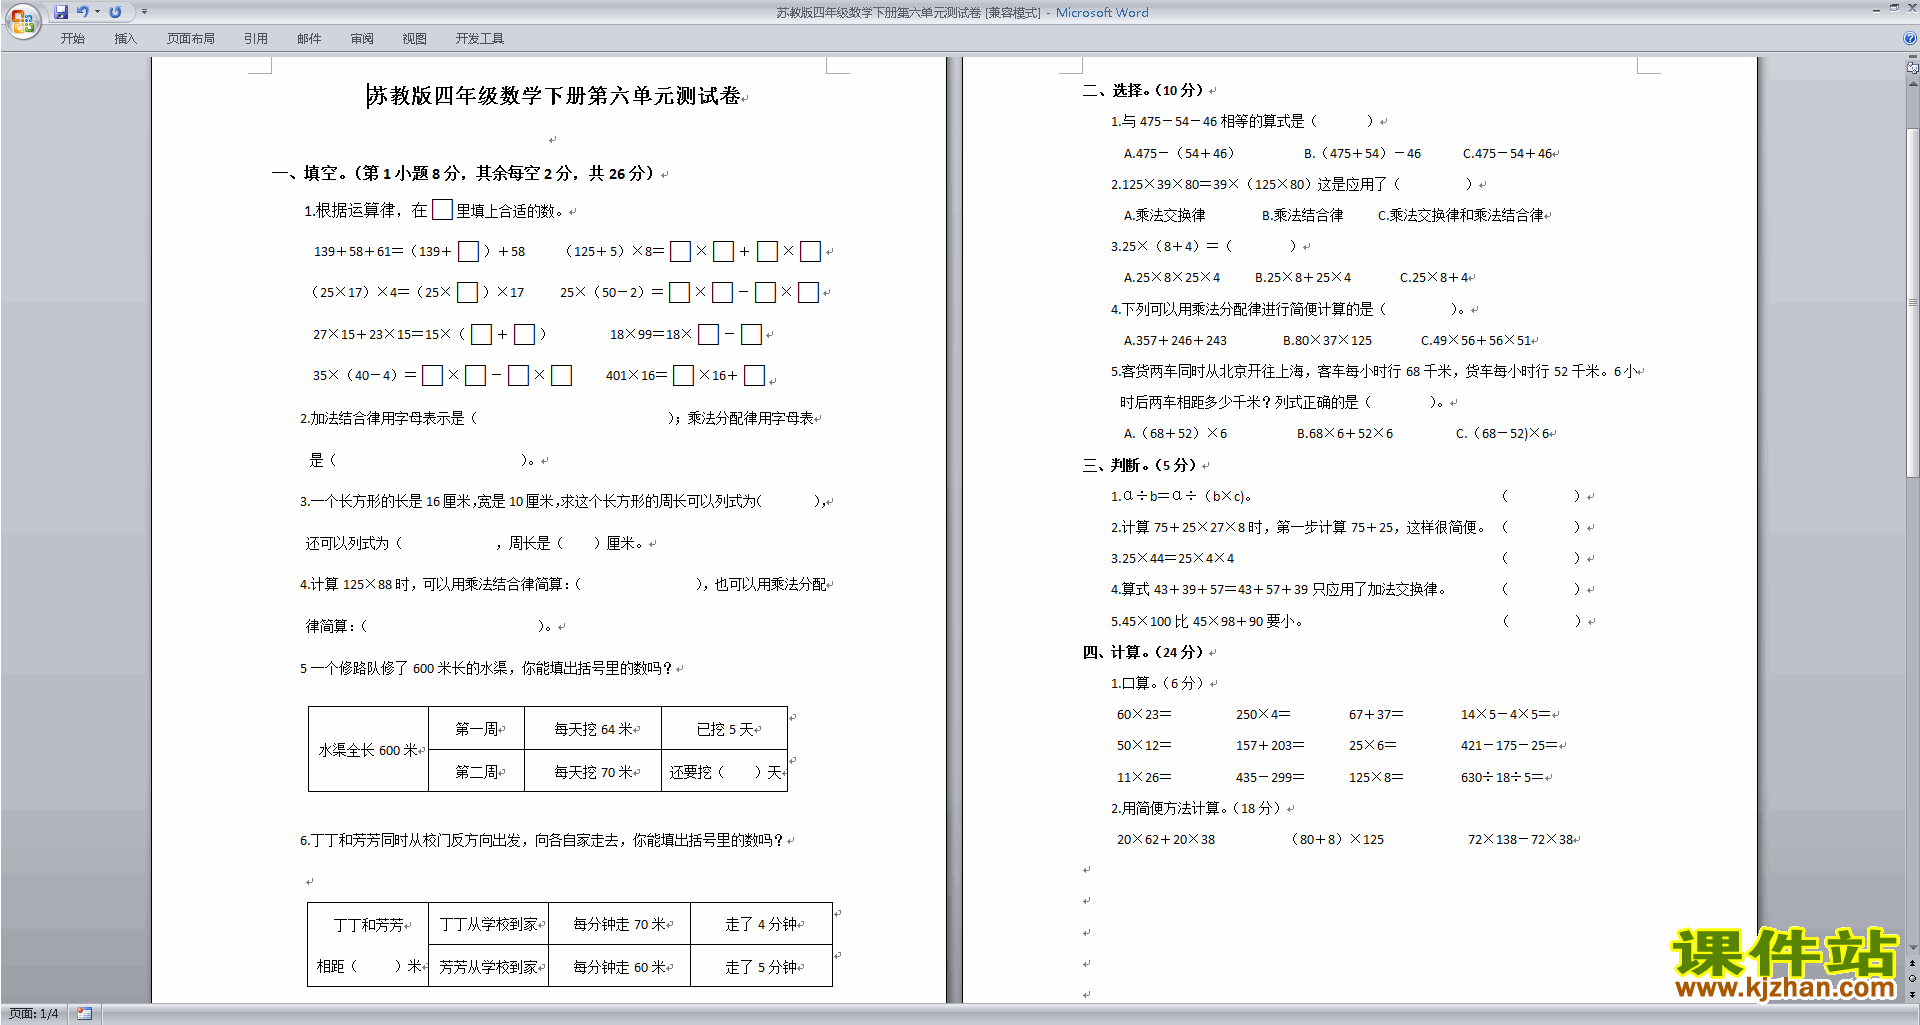The image size is (1920, 1025).
Task: Click the split window handle above the ruler icon
Action: [1912, 57]
